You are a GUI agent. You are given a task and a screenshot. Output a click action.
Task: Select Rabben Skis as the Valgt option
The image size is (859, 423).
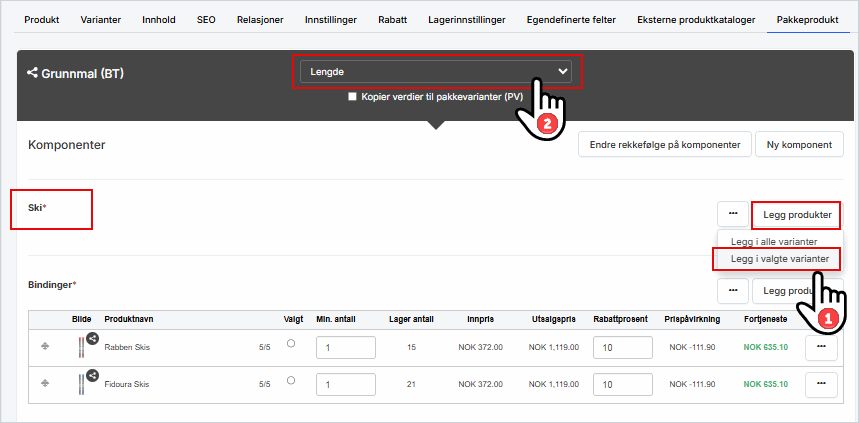291,343
